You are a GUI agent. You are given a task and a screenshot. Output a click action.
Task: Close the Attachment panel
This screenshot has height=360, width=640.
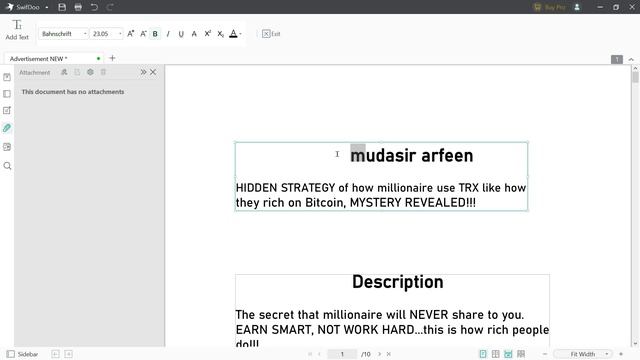[x=153, y=72]
